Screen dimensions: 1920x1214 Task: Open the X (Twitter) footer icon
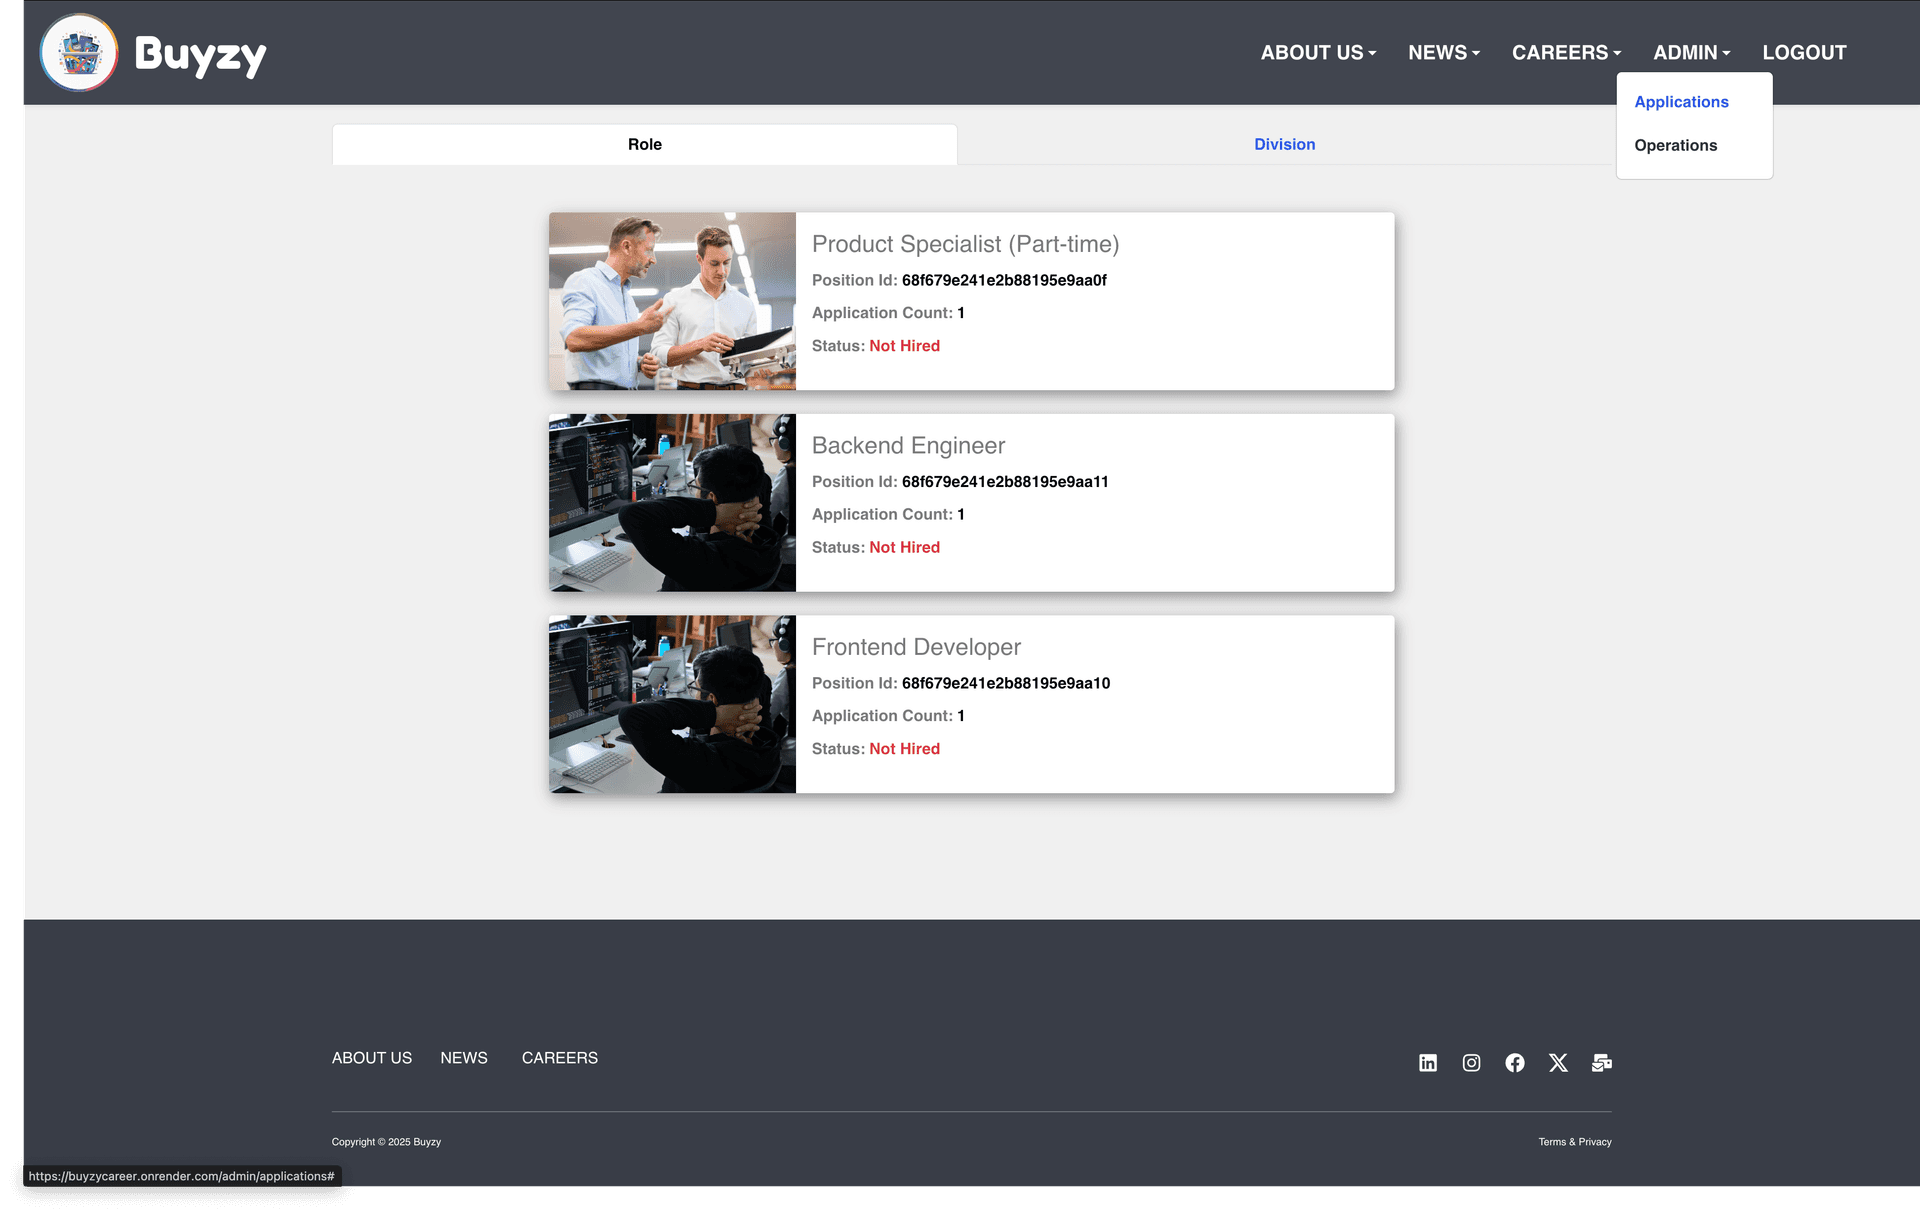pyautogui.click(x=1558, y=1063)
